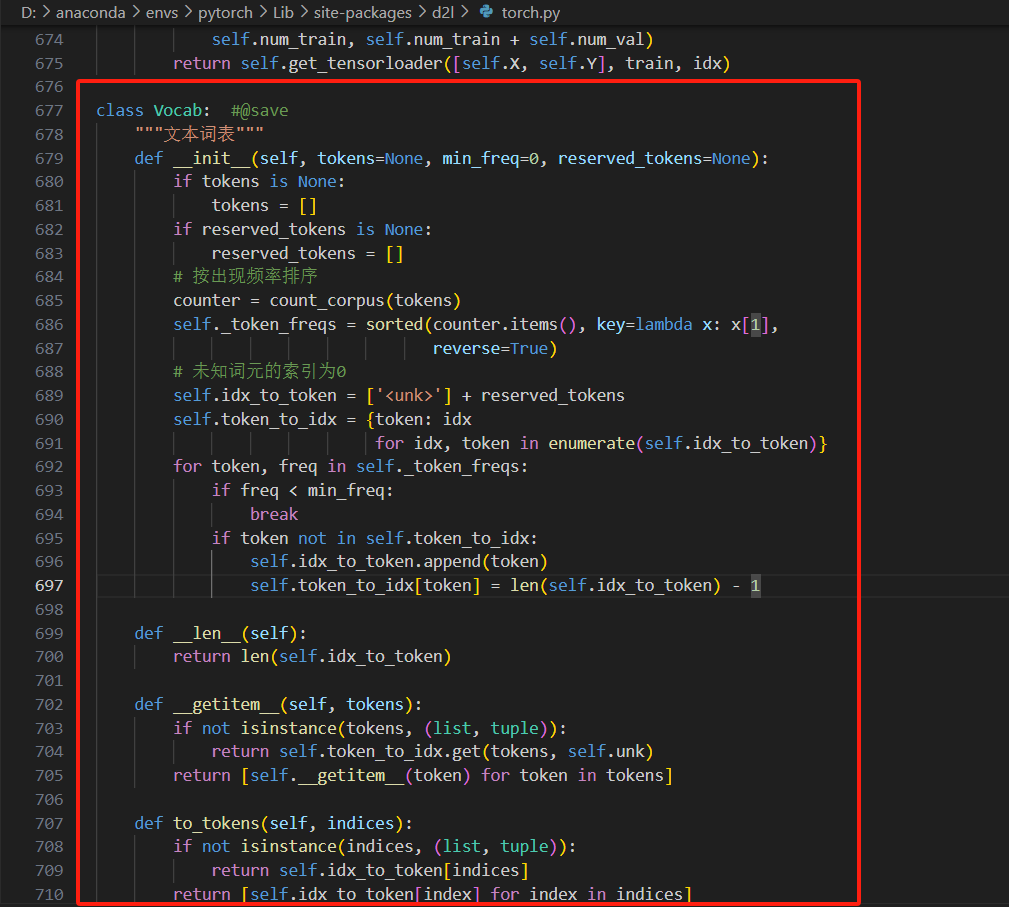The height and width of the screenshot is (907, 1009).
Task: Open the Lib breadcrumb segment
Action: 283,12
